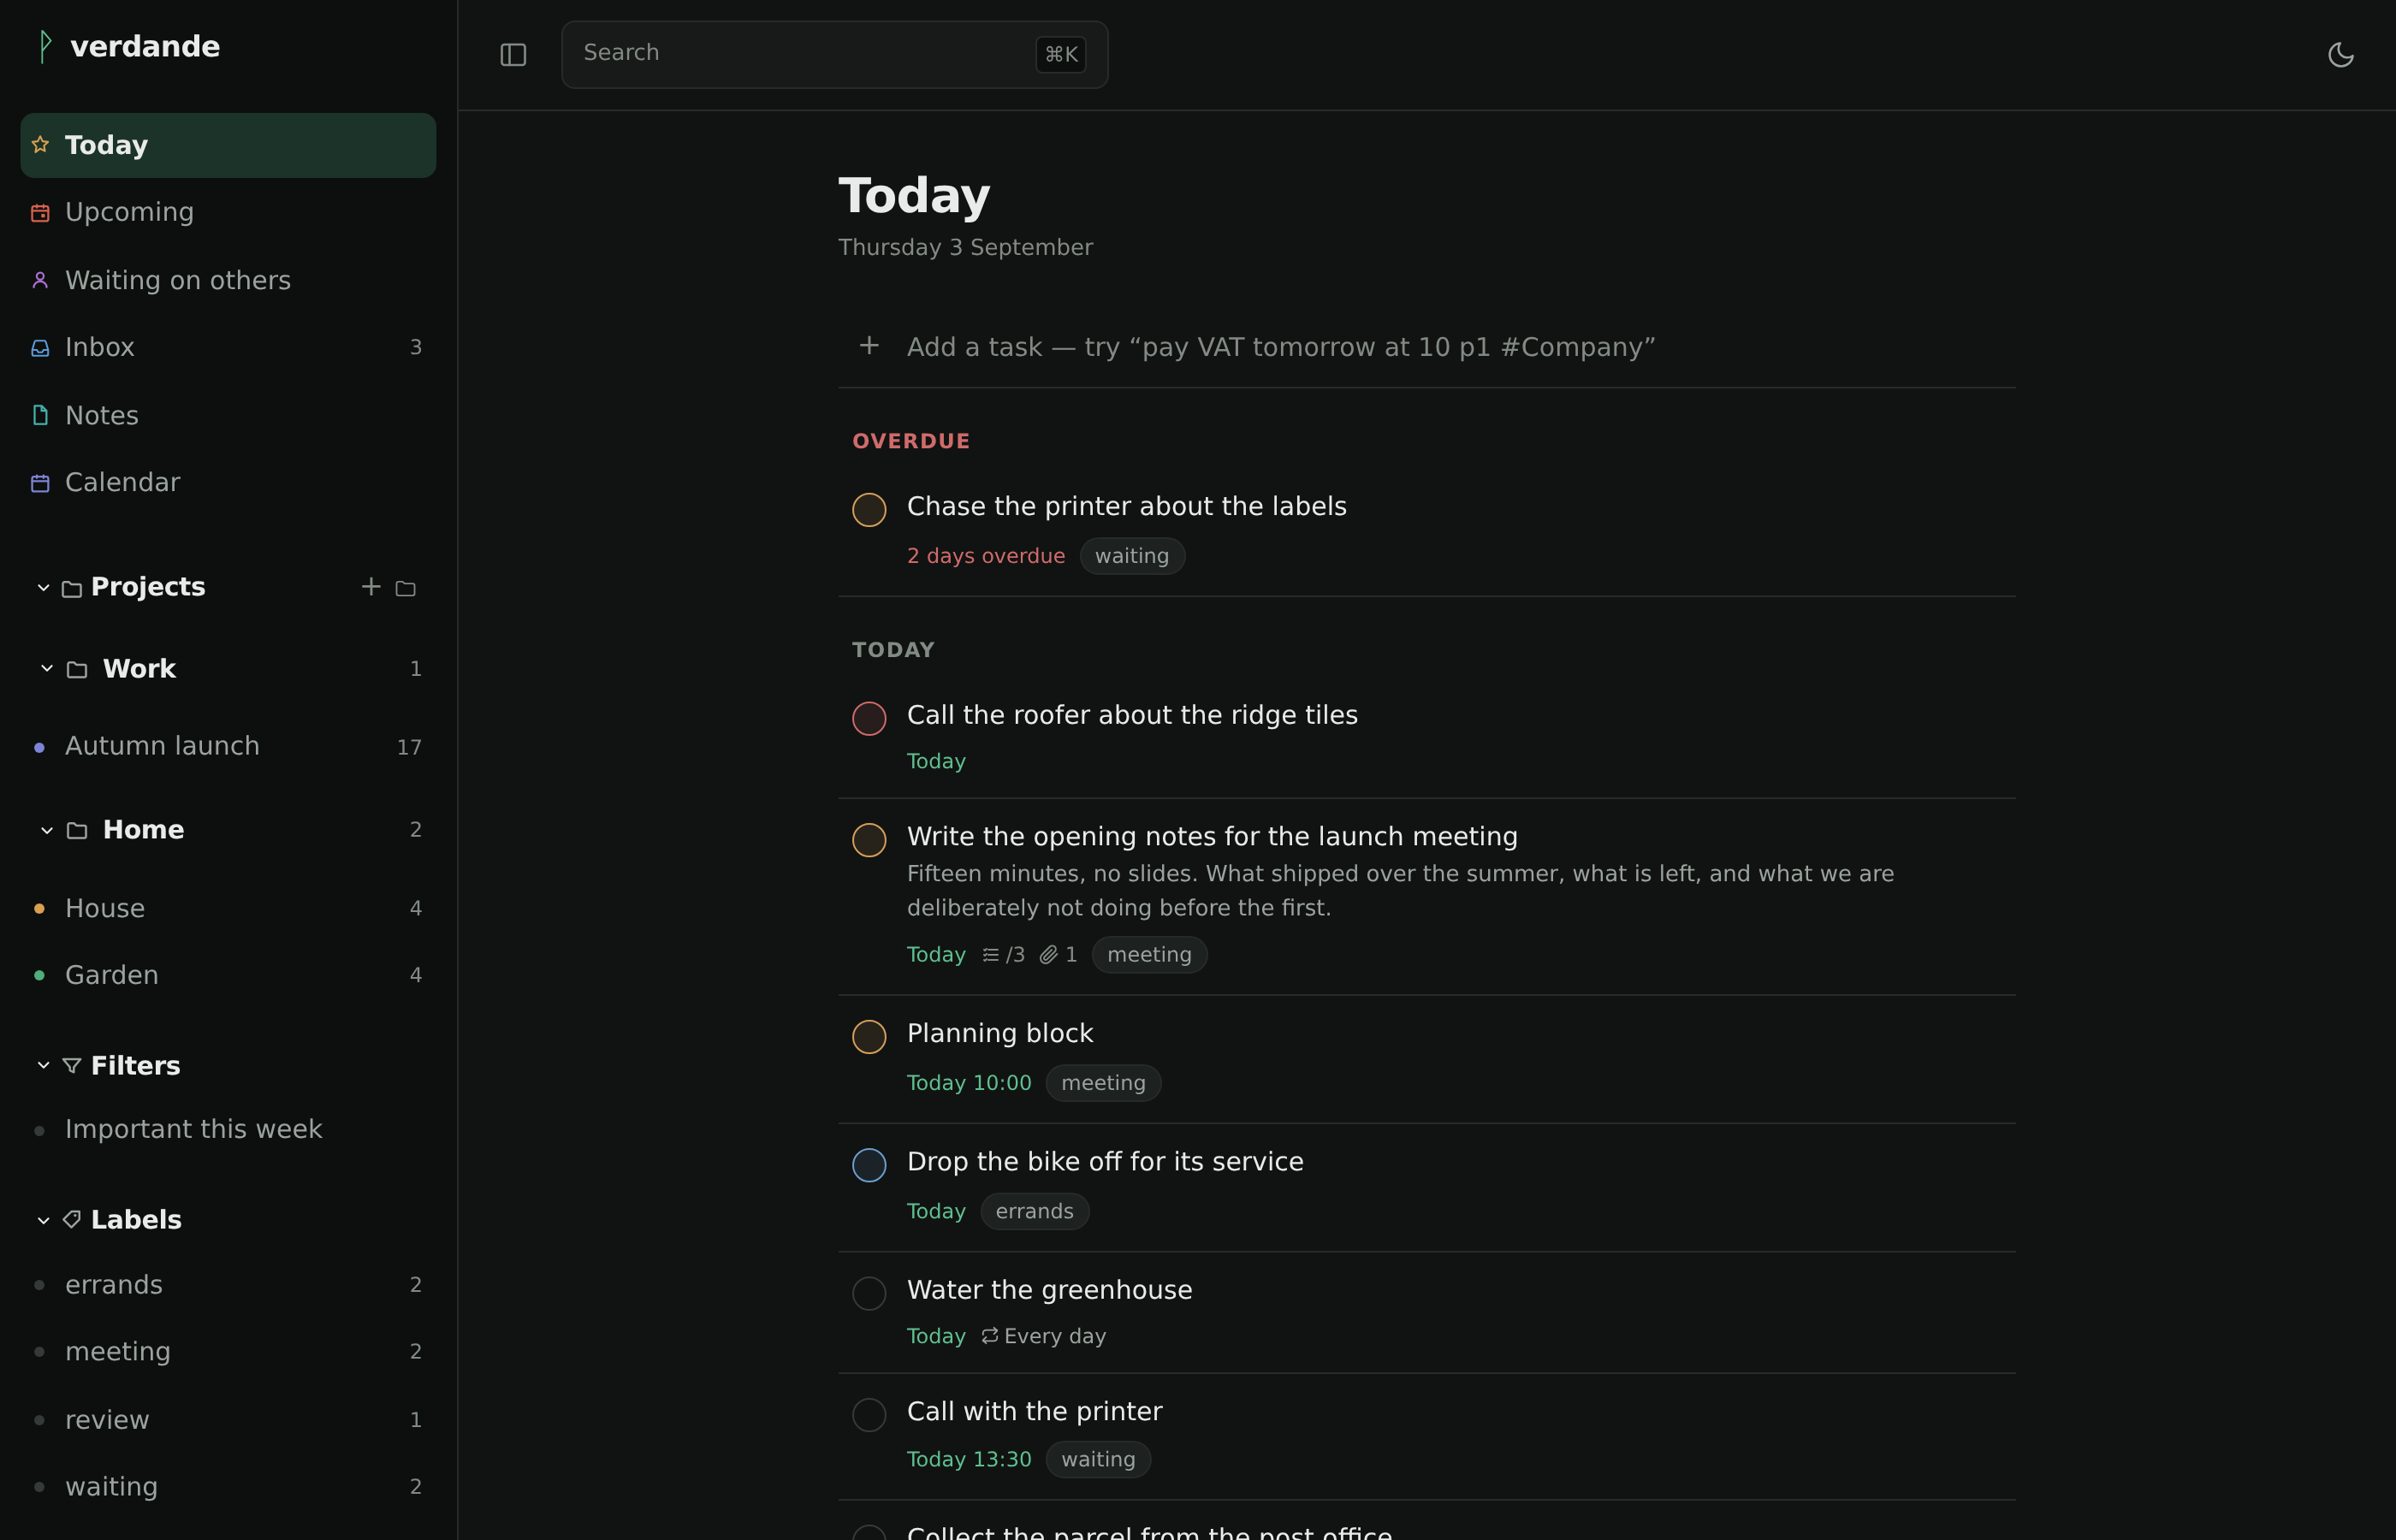This screenshot has height=1540, width=2396.
Task: Open the Autumn launch project
Action: (x=228, y=746)
